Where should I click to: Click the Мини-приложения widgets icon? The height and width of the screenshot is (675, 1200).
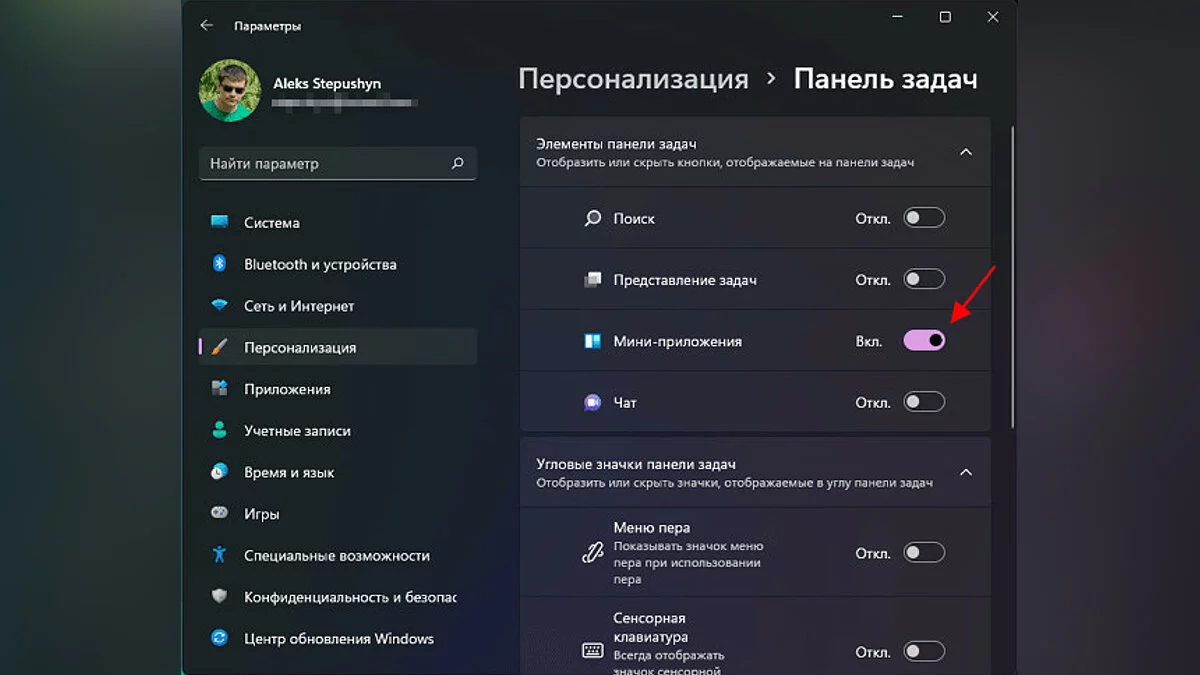pyautogui.click(x=592, y=341)
